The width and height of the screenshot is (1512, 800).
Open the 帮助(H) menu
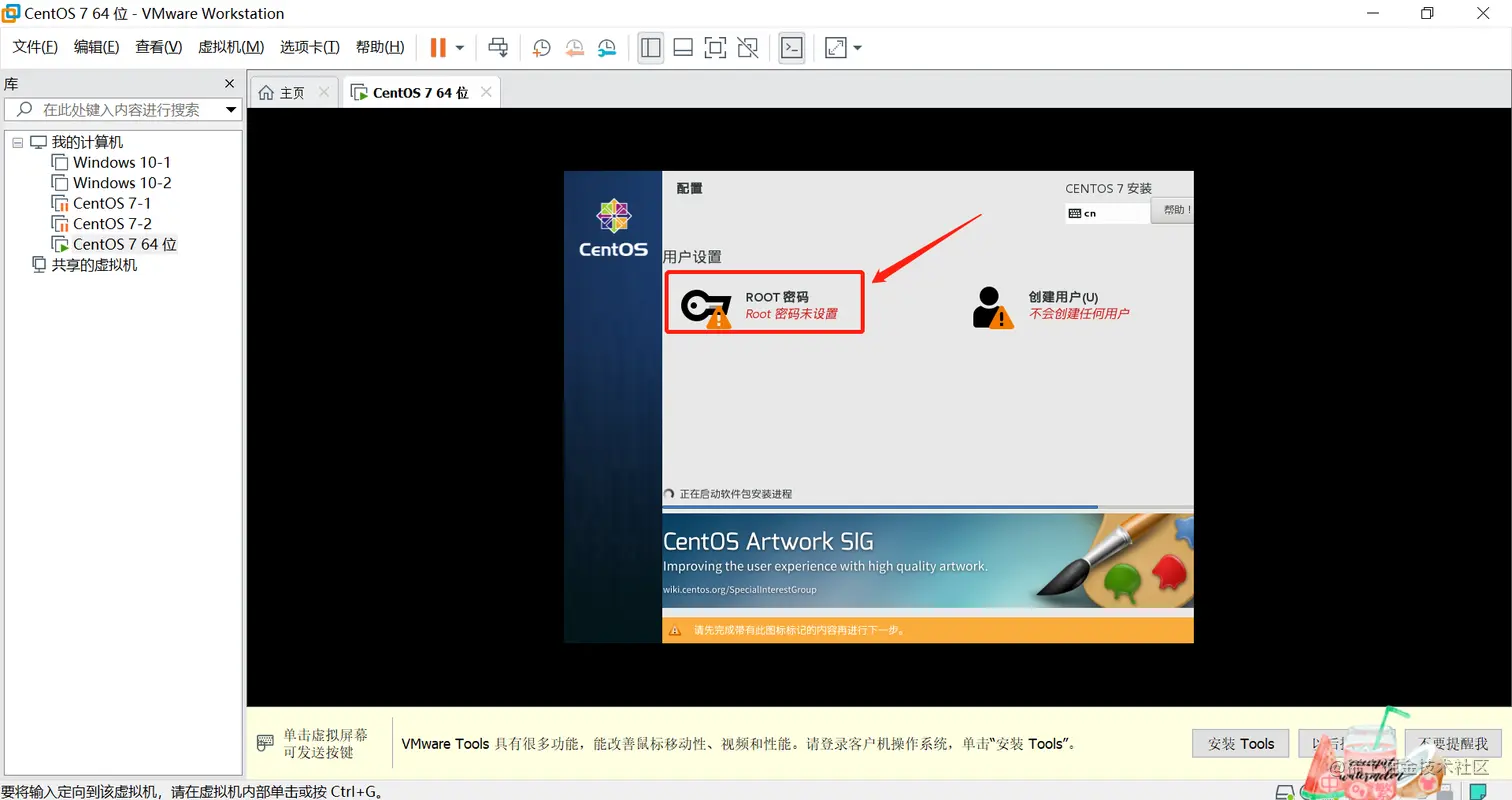380,47
